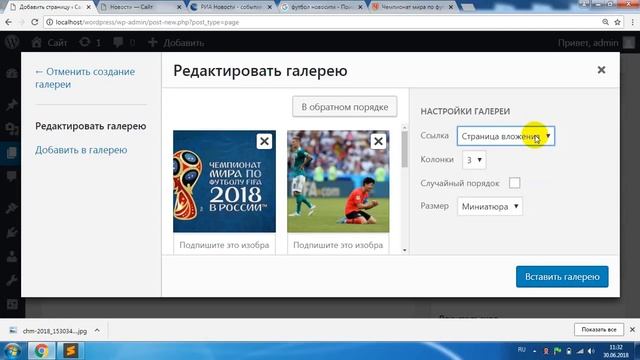Click the browser back arrow

point(9,22)
